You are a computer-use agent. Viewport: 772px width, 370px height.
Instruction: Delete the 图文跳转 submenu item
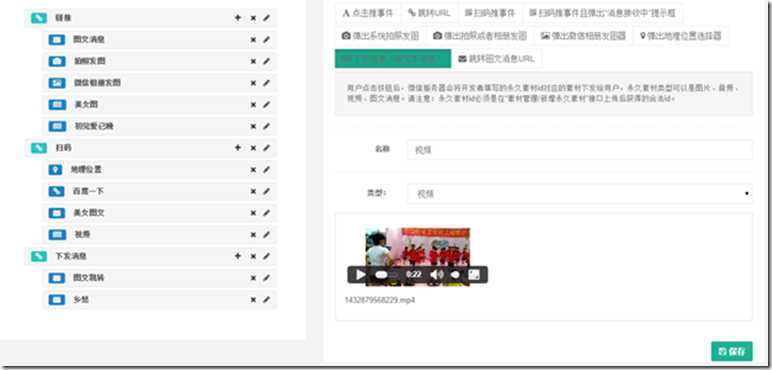[253, 278]
